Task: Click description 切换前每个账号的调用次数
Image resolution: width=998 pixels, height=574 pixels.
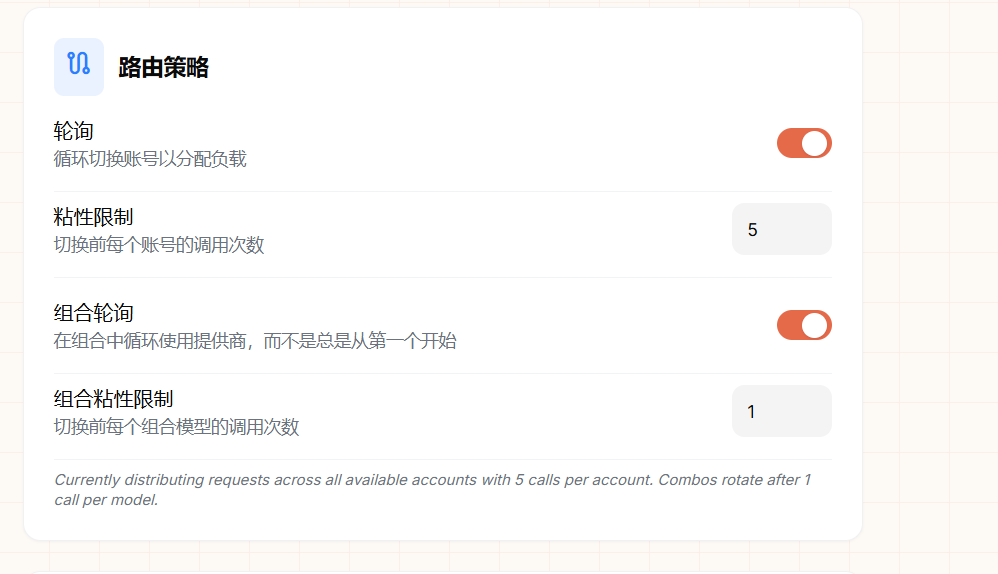Action: (158, 245)
